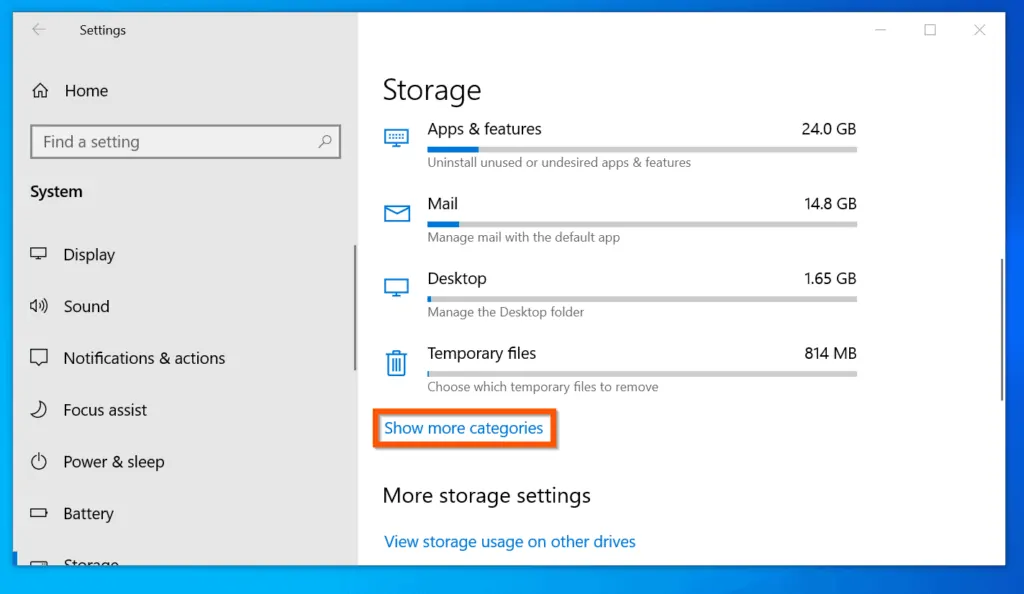Click the Temporary files trash icon
The width and height of the screenshot is (1024, 594).
(396, 362)
